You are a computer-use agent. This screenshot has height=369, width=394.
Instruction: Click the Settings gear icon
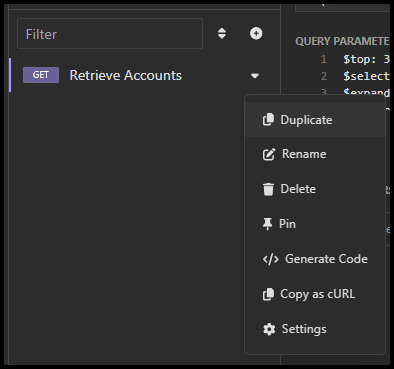point(269,329)
